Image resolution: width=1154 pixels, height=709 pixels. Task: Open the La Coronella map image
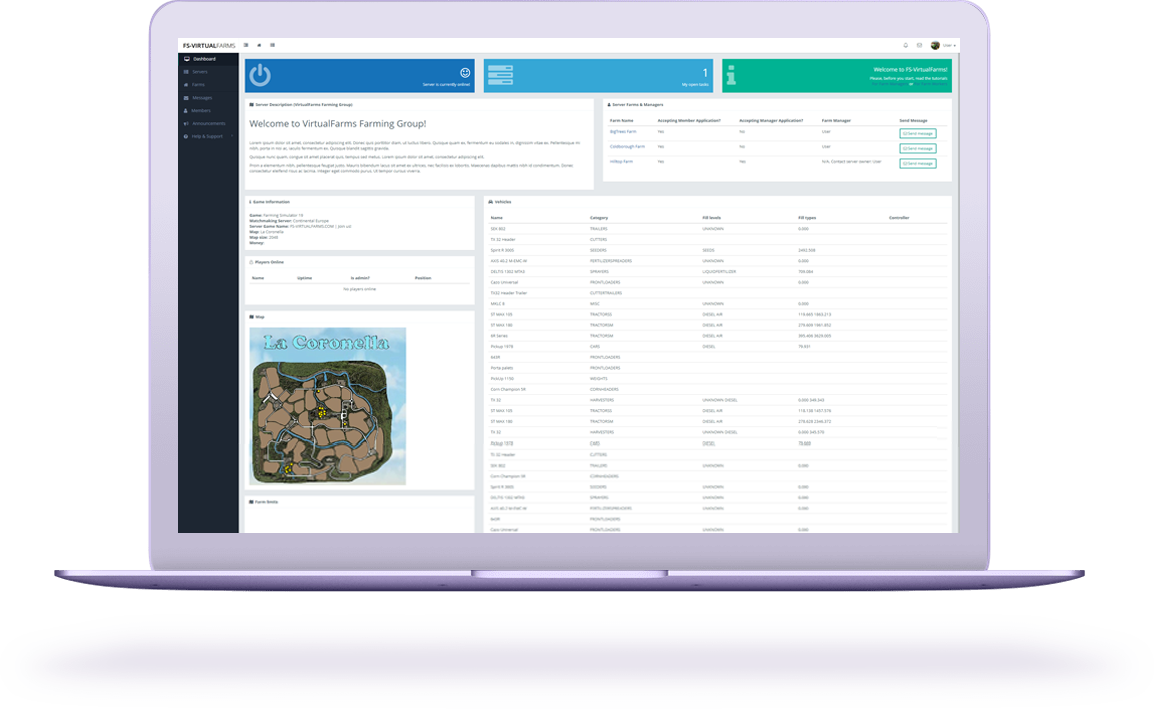[x=328, y=406]
